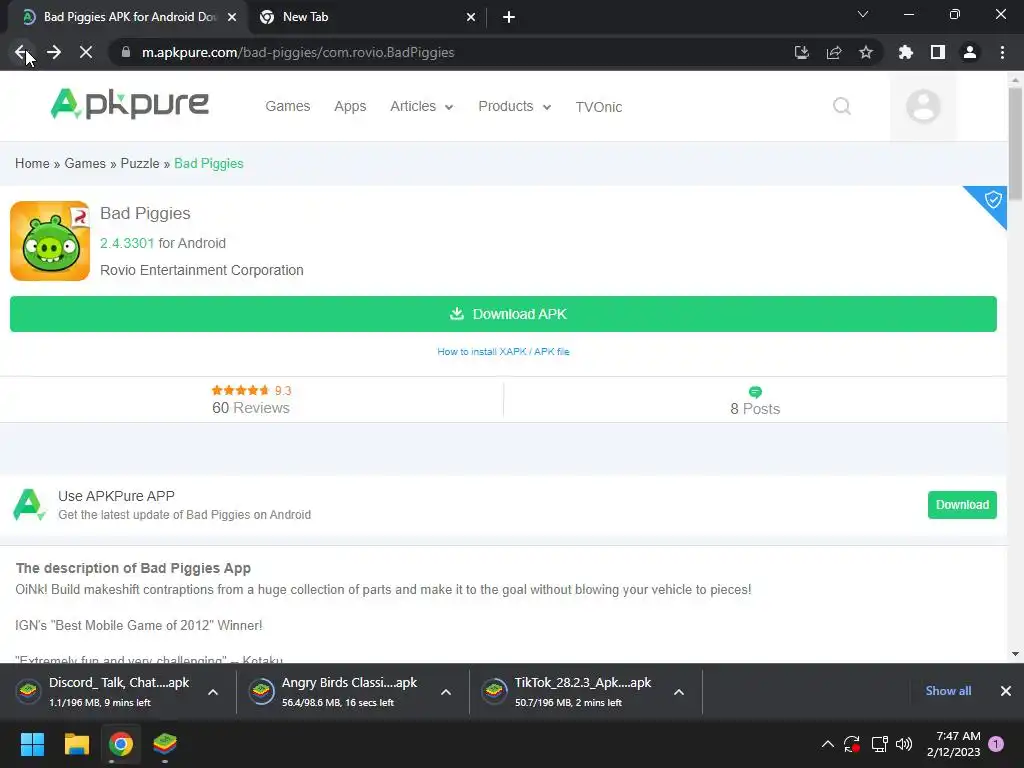Expand the Products dropdown menu
The width and height of the screenshot is (1024, 768).
515,106
